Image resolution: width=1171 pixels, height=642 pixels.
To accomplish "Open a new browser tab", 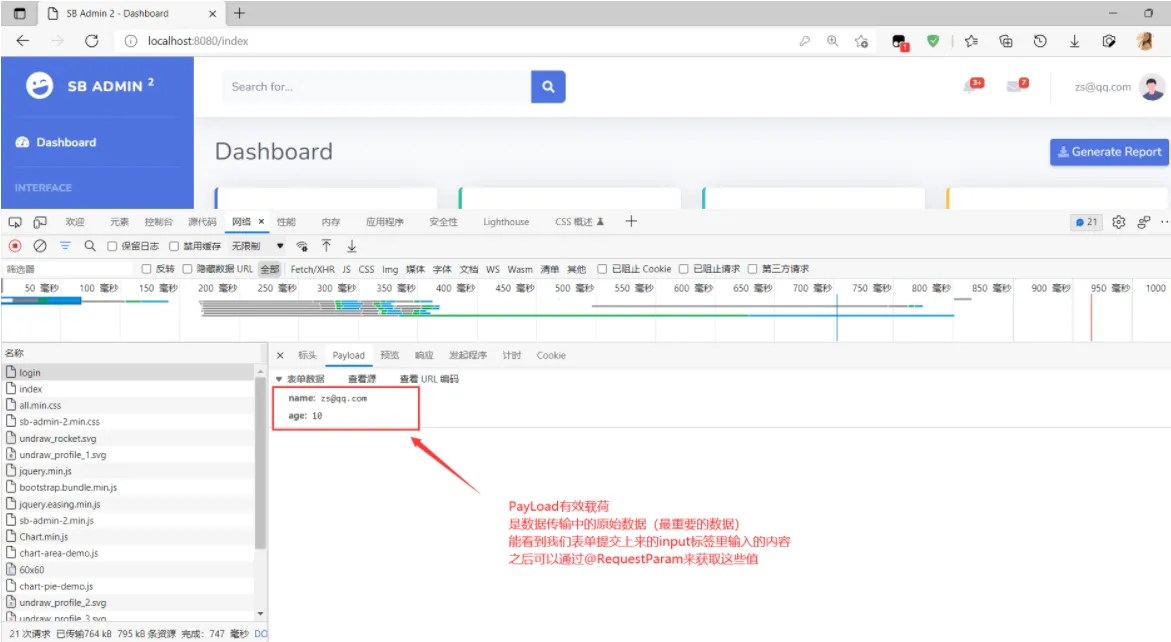I will (239, 13).
